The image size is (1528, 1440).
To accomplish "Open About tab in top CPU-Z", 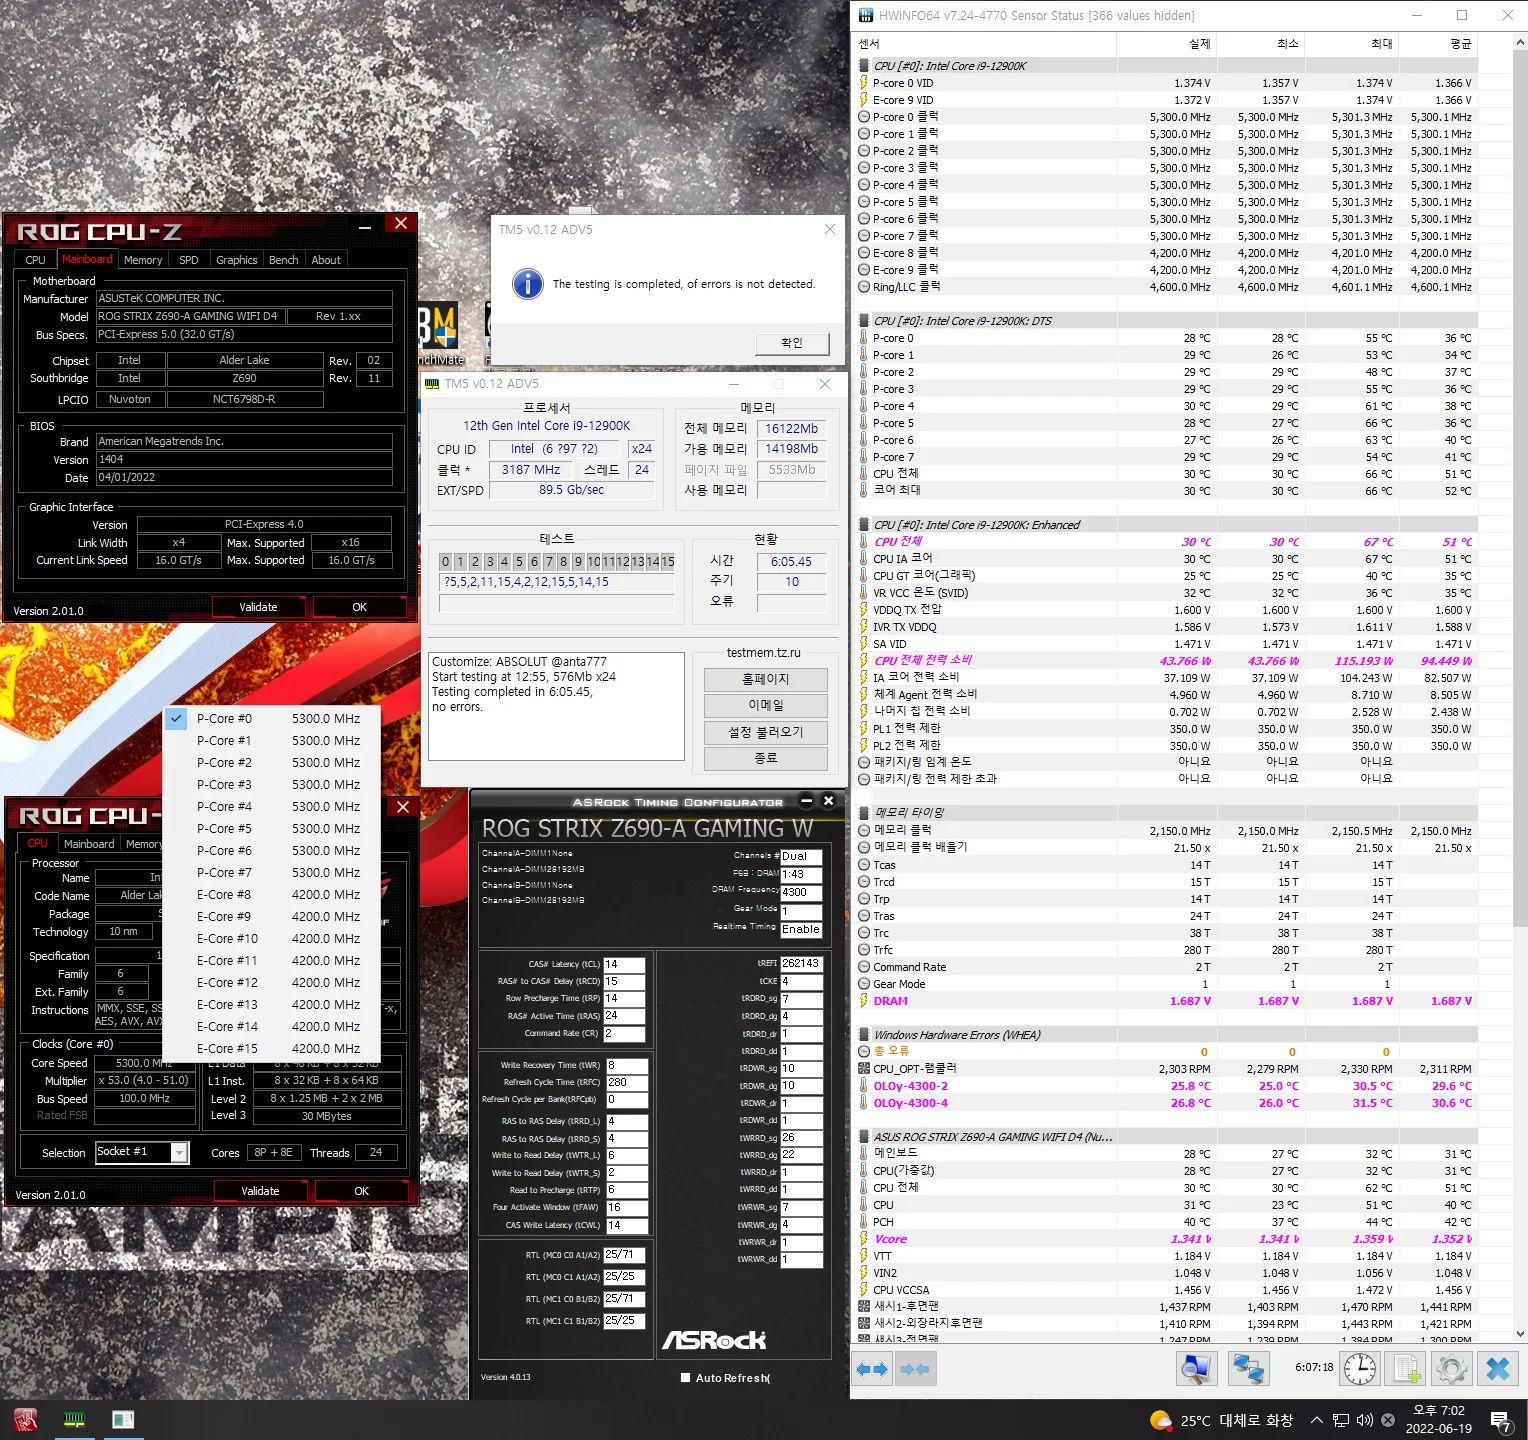I will click(x=326, y=260).
